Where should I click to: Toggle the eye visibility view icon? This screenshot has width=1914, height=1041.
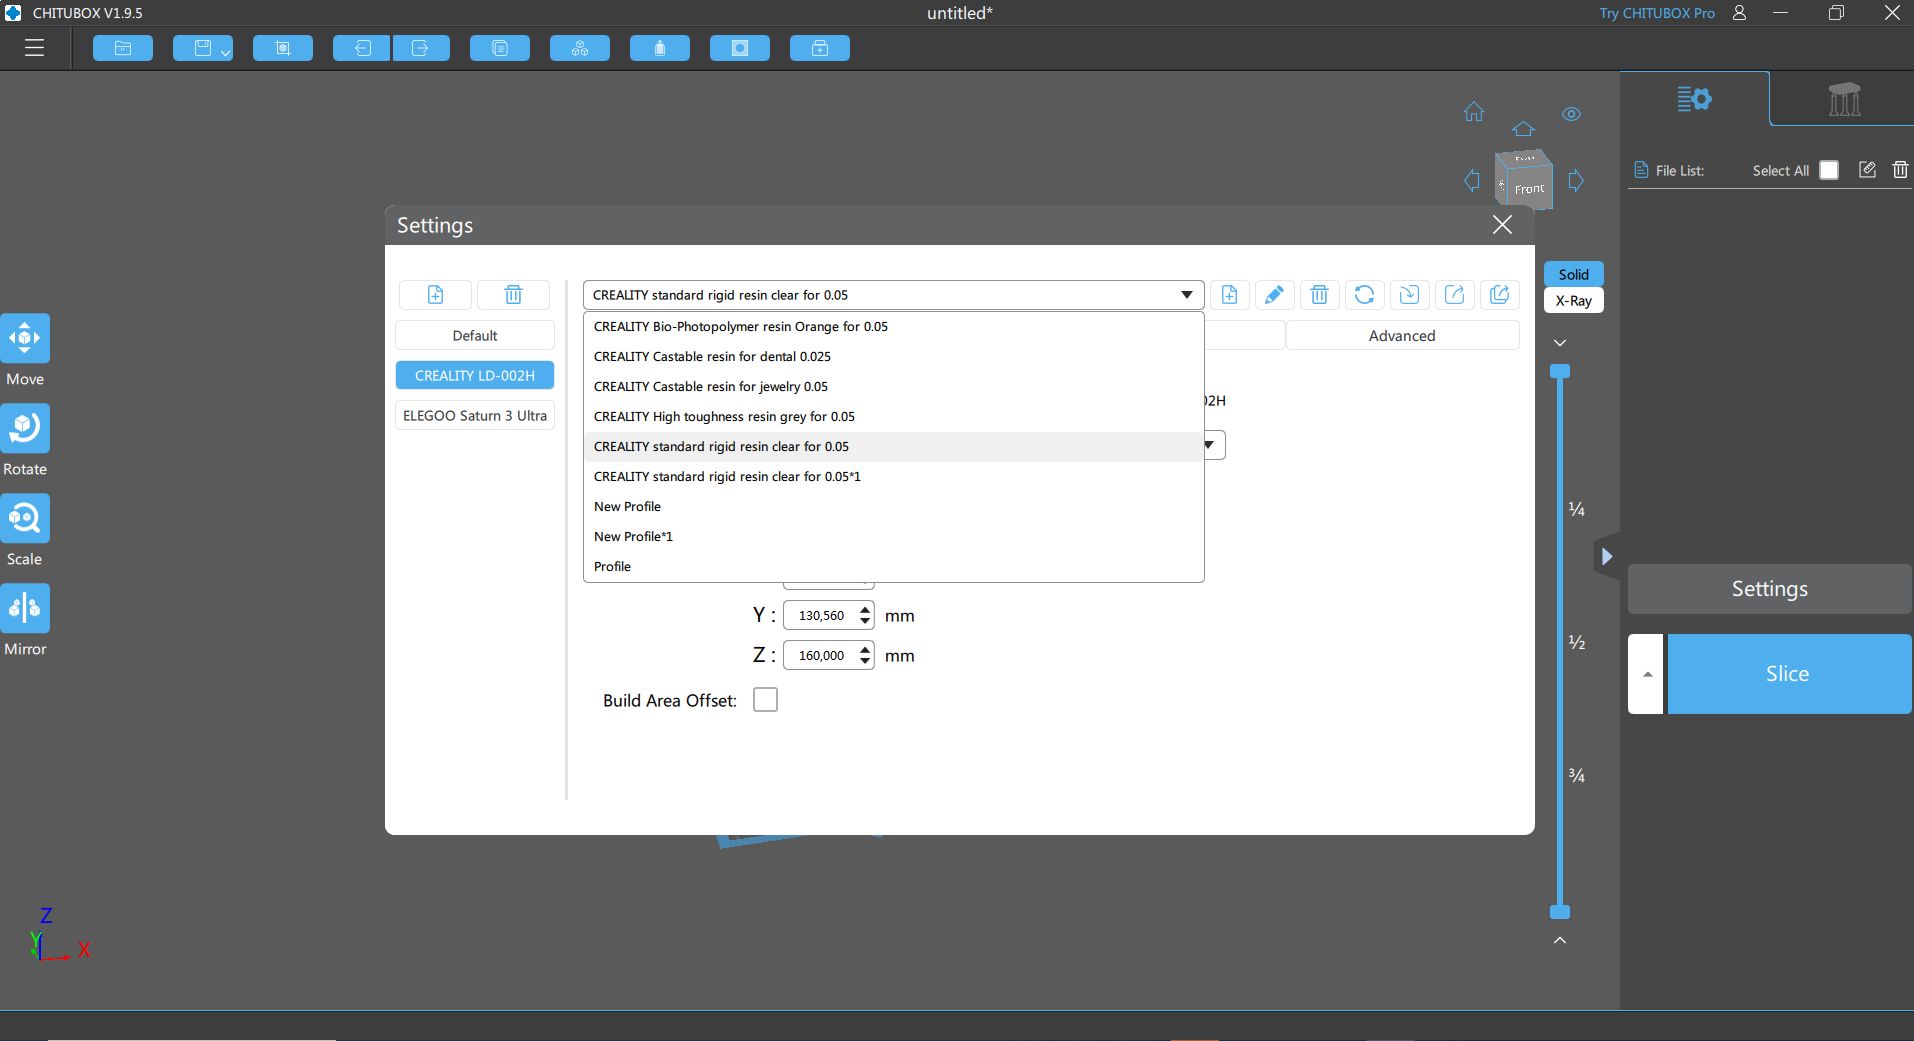(x=1571, y=114)
